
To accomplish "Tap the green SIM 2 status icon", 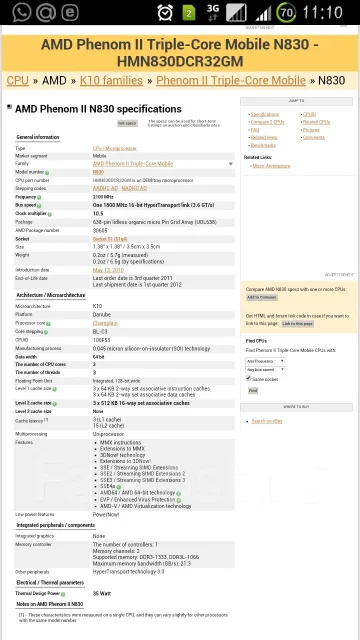I will click(x=189, y=13).
